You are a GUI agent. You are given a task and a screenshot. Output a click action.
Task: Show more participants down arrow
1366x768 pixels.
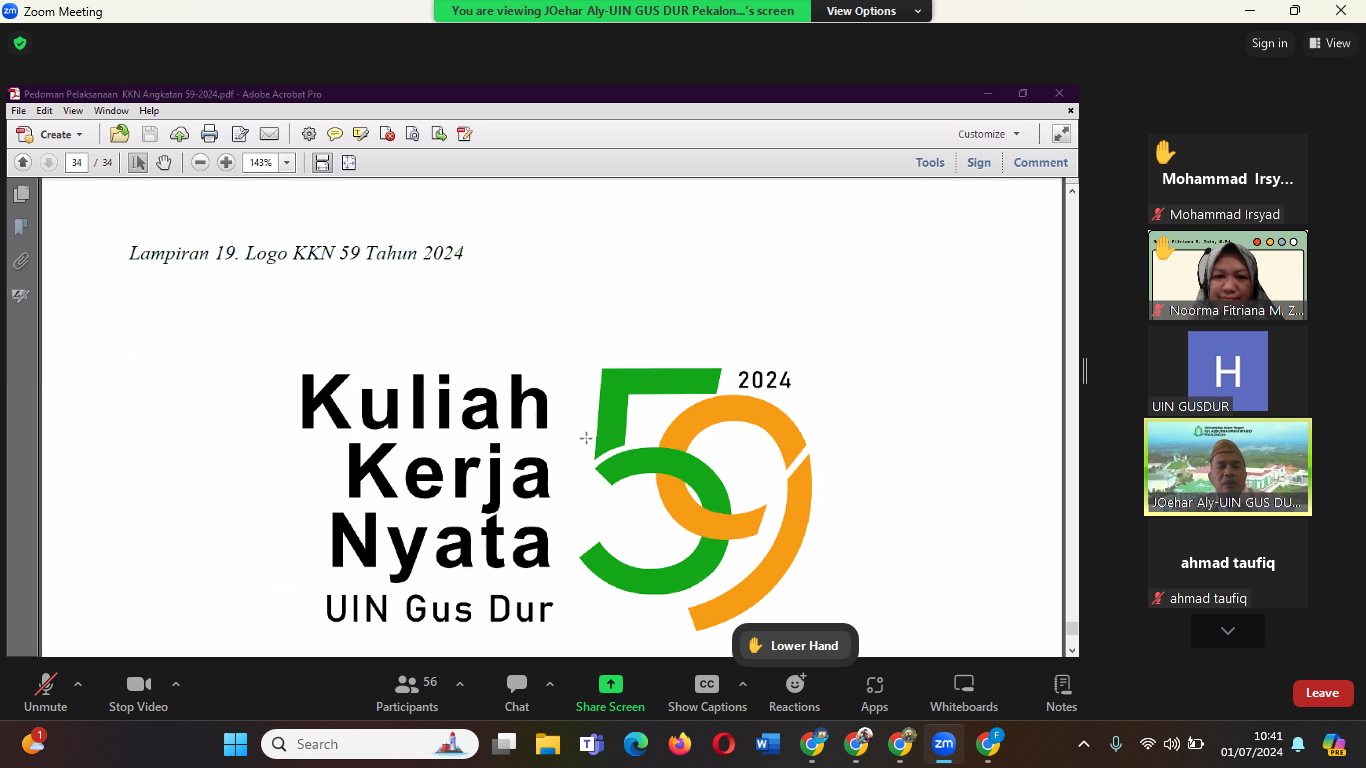coord(1228,631)
